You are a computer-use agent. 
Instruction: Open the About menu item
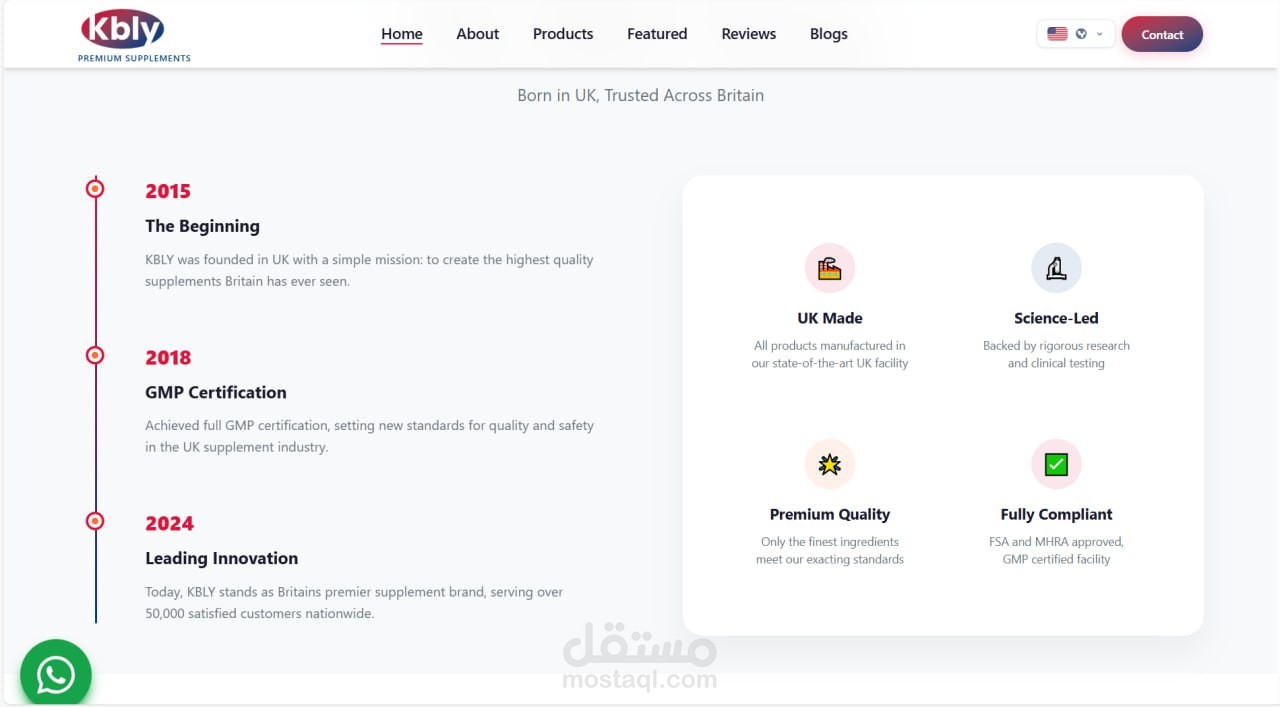click(478, 34)
